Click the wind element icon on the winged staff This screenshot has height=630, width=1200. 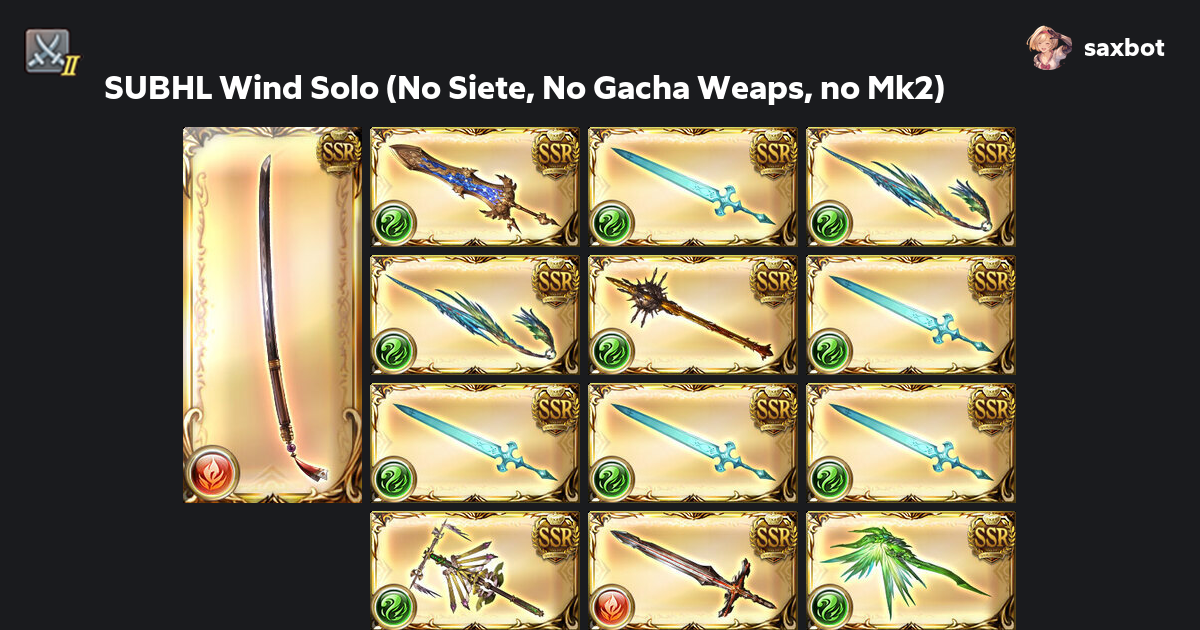[393, 606]
